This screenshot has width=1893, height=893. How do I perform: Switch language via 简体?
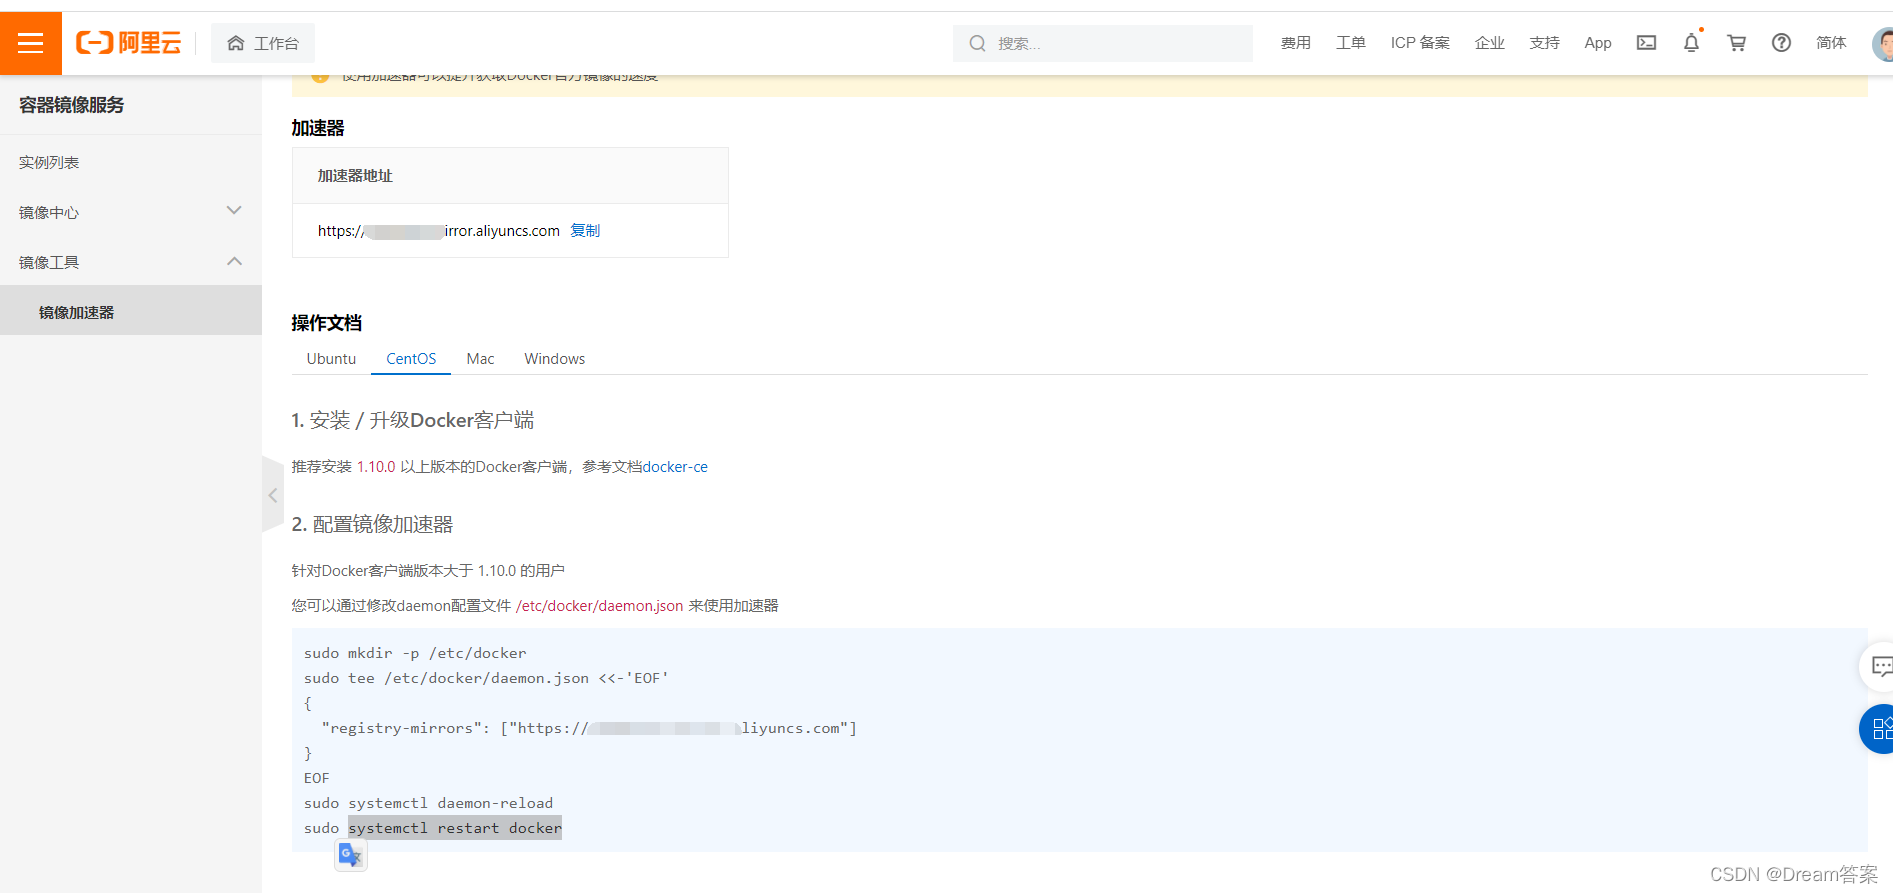point(1831,43)
